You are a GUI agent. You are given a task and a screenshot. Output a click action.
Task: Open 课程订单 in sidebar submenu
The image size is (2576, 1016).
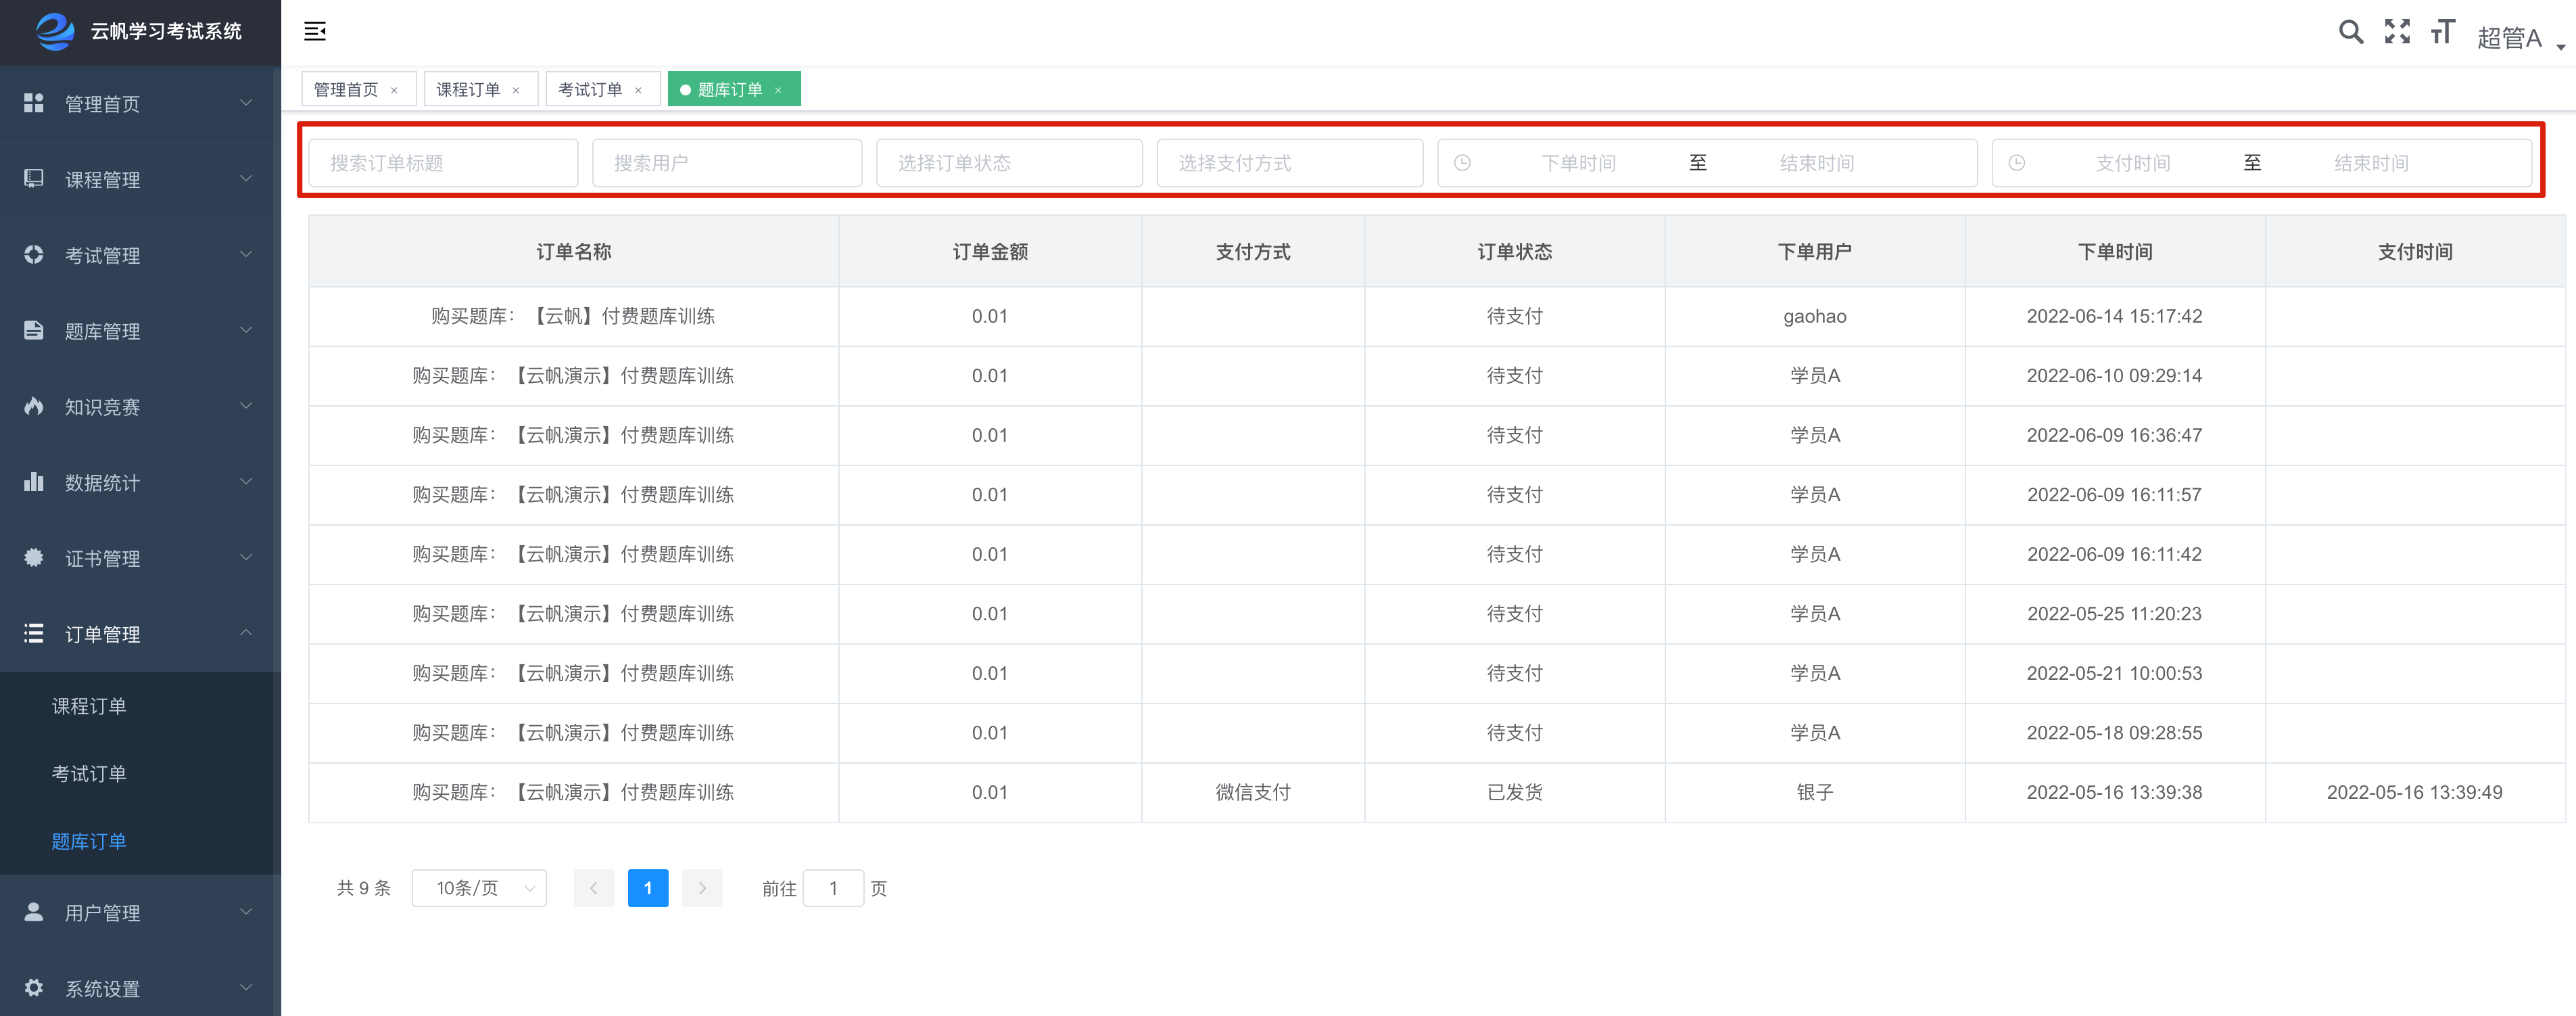pos(89,706)
